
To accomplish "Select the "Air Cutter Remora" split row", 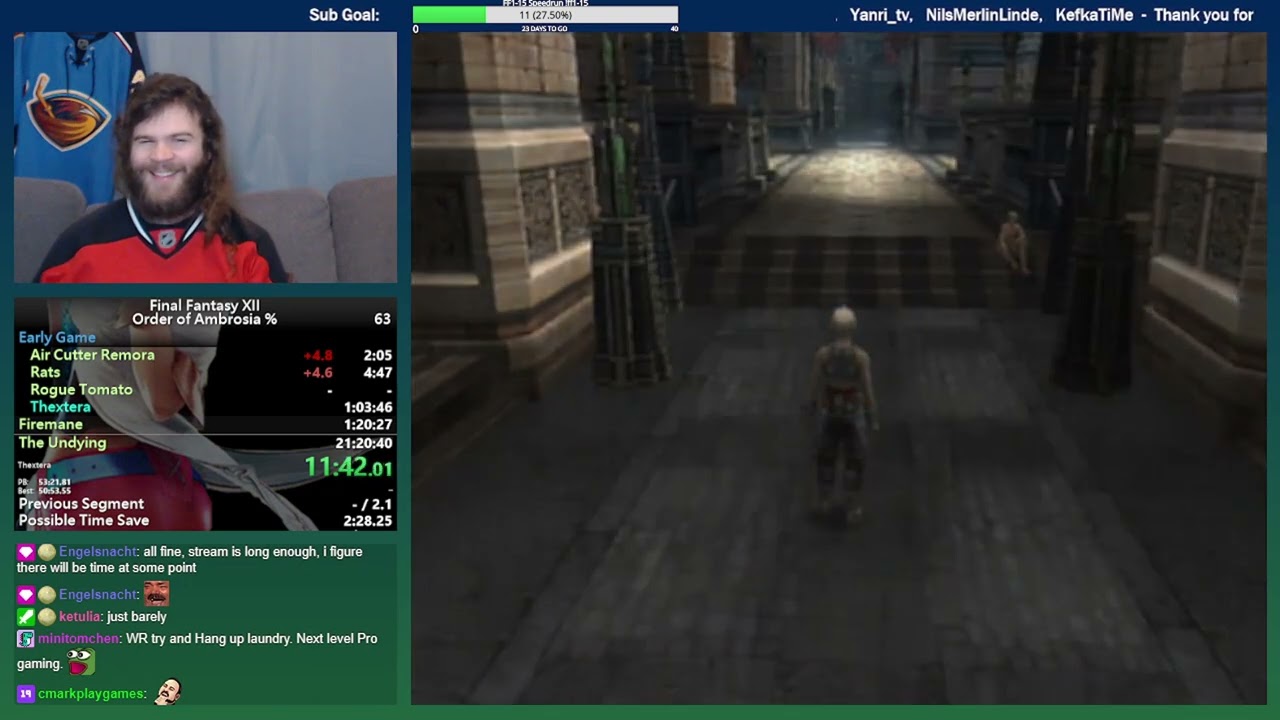I will click(205, 355).
